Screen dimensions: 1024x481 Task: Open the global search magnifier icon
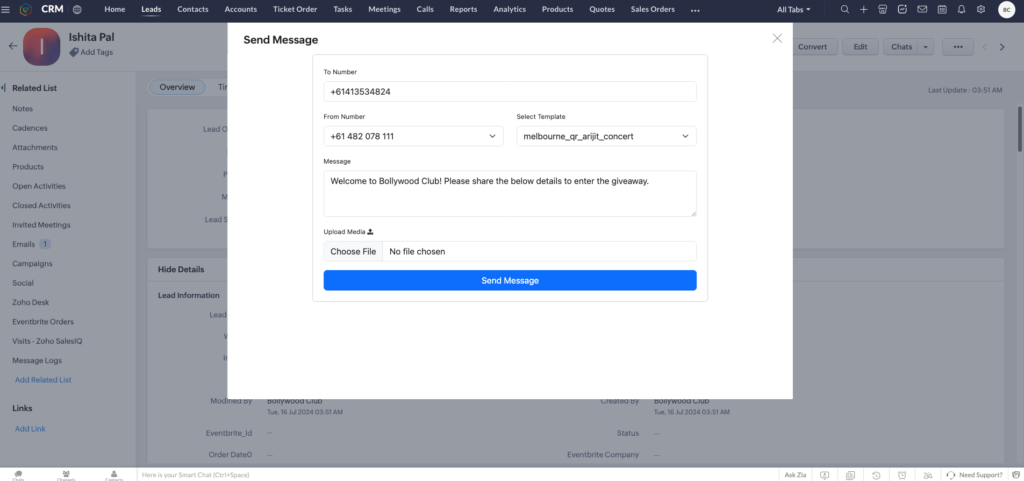tap(845, 9)
